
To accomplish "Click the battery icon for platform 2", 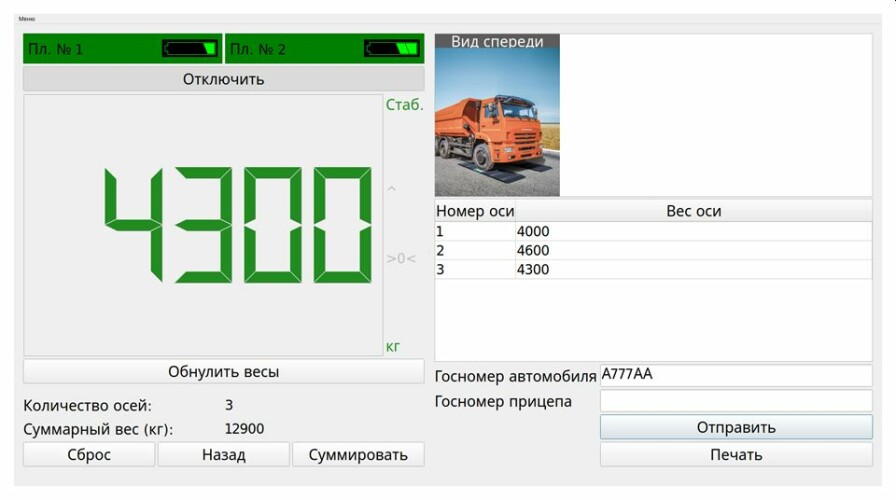I will coord(392,48).
